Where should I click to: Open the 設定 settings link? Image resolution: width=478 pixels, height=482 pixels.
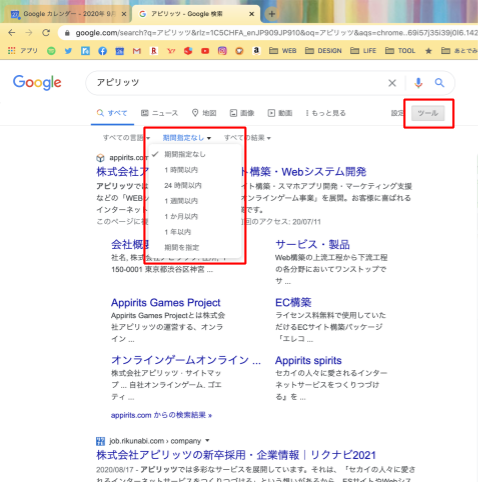pos(397,113)
